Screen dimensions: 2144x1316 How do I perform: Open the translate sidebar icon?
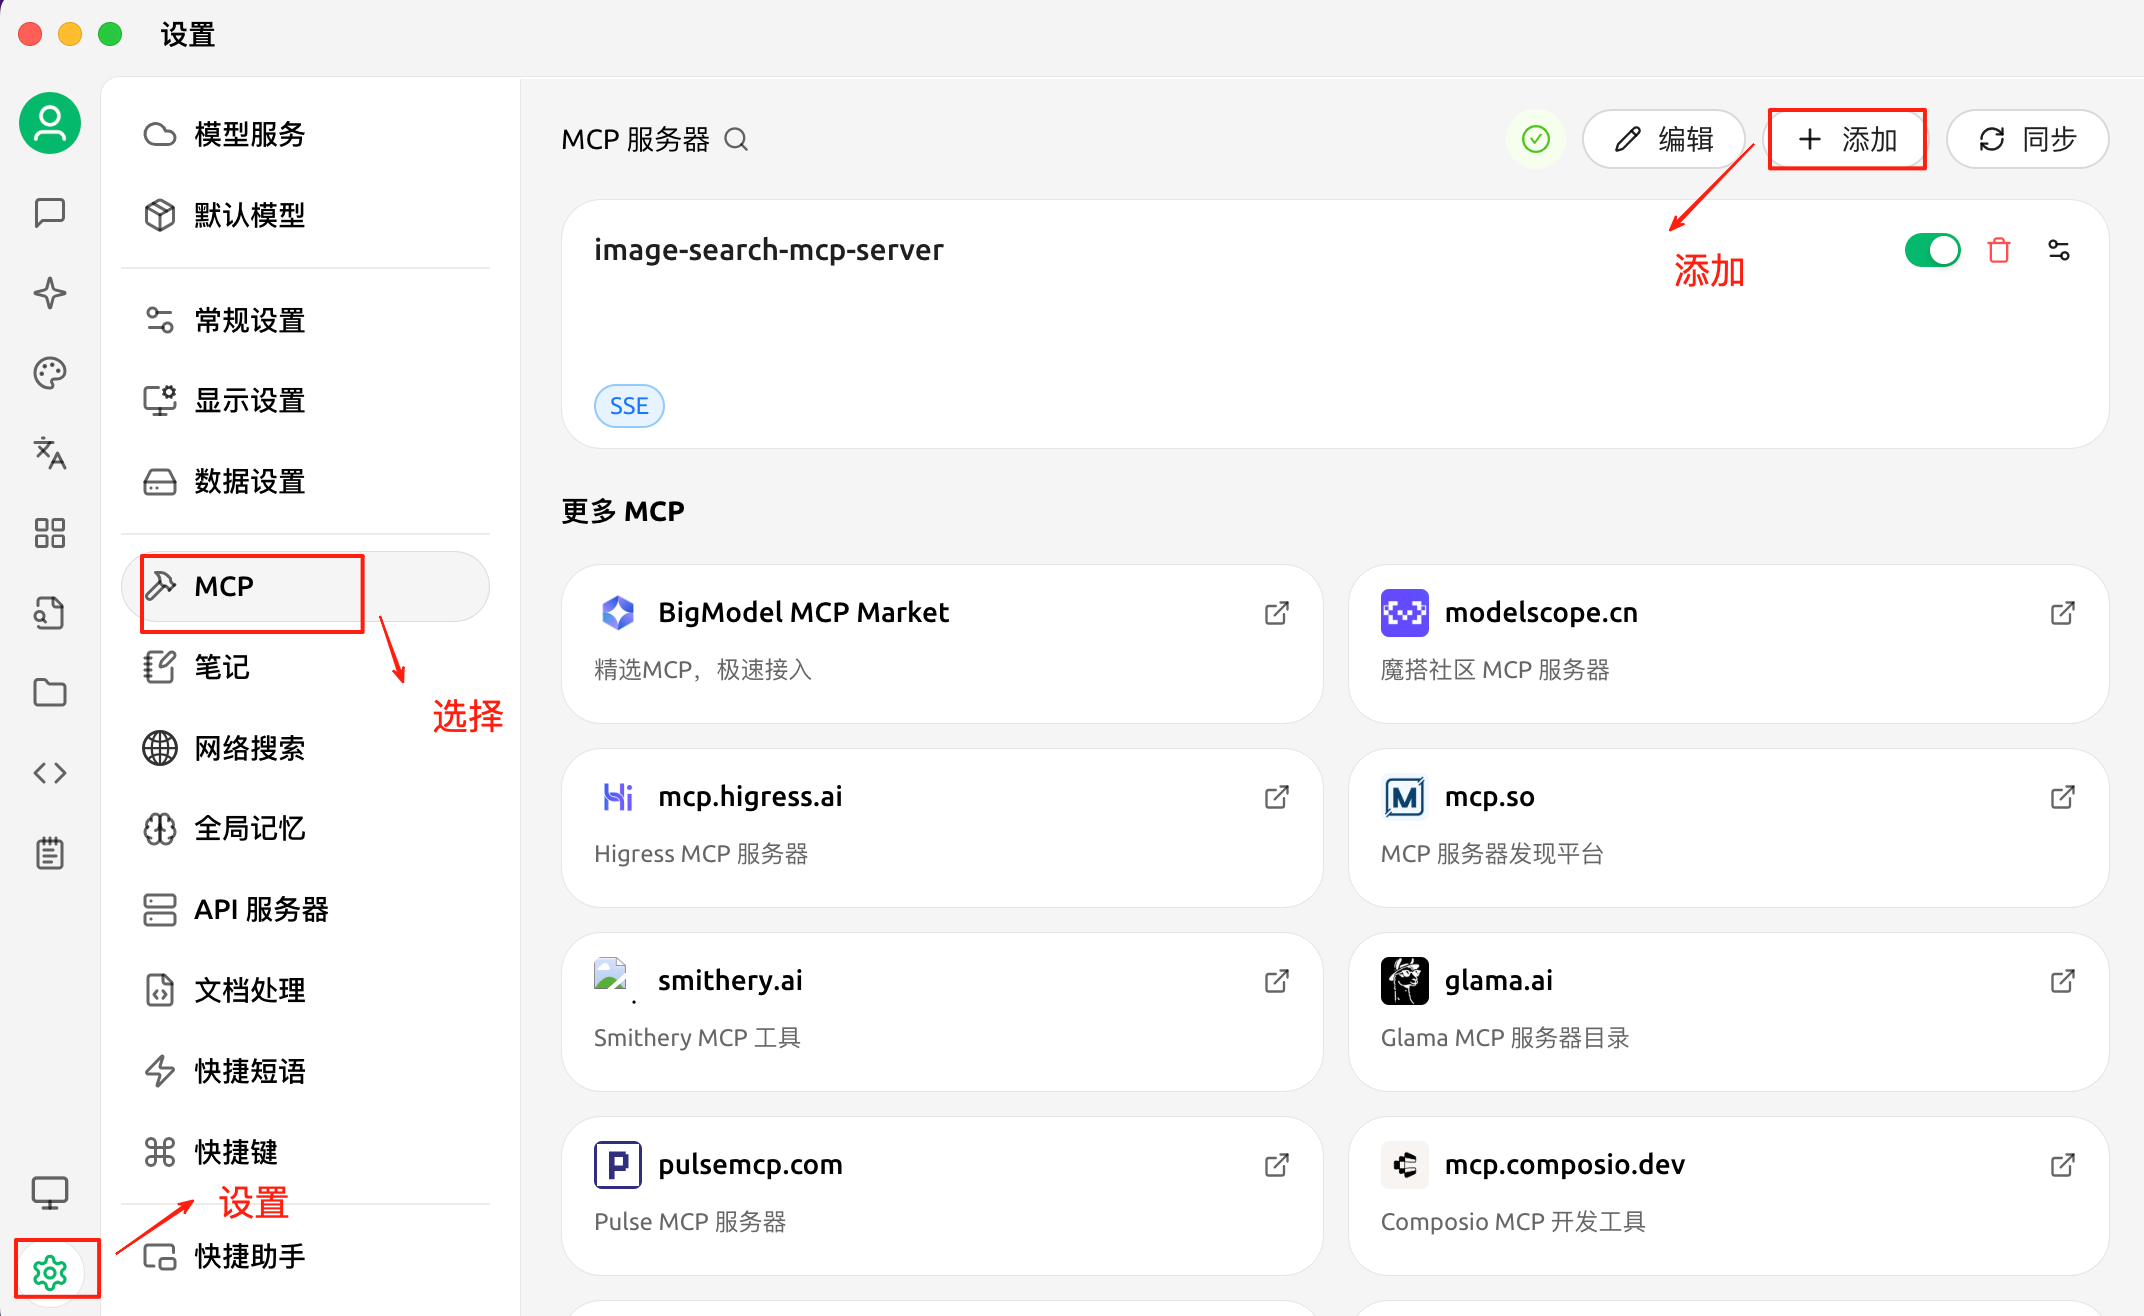pyautogui.click(x=50, y=453)
